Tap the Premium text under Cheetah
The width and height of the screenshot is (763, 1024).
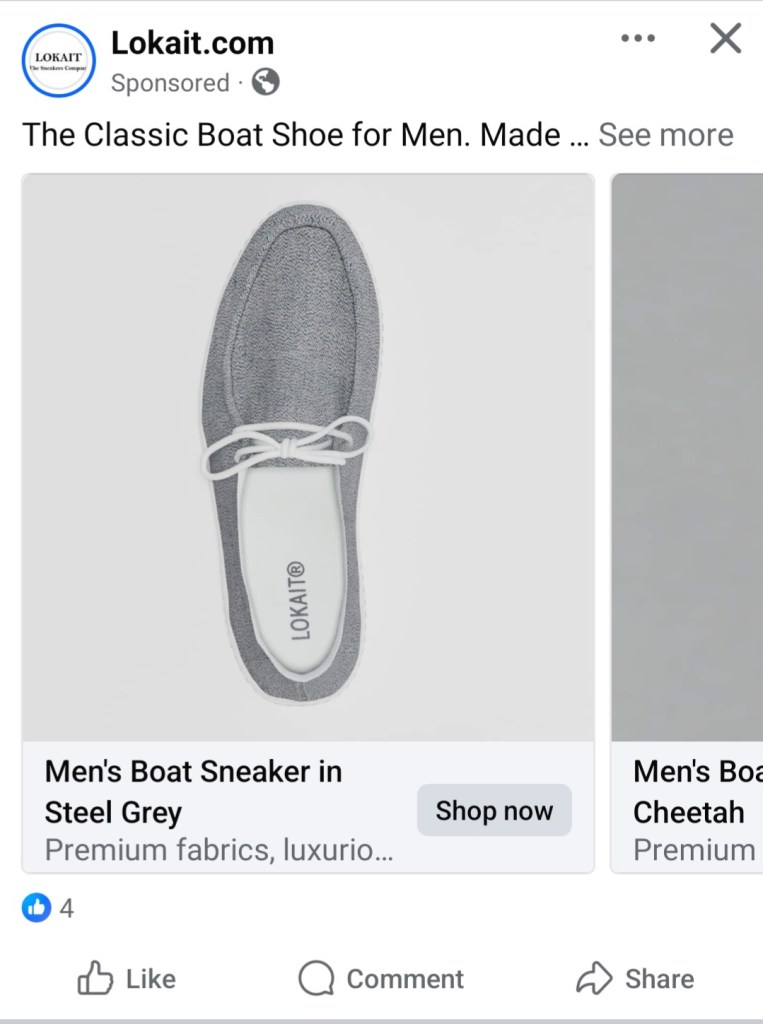[x=694, y=850]
